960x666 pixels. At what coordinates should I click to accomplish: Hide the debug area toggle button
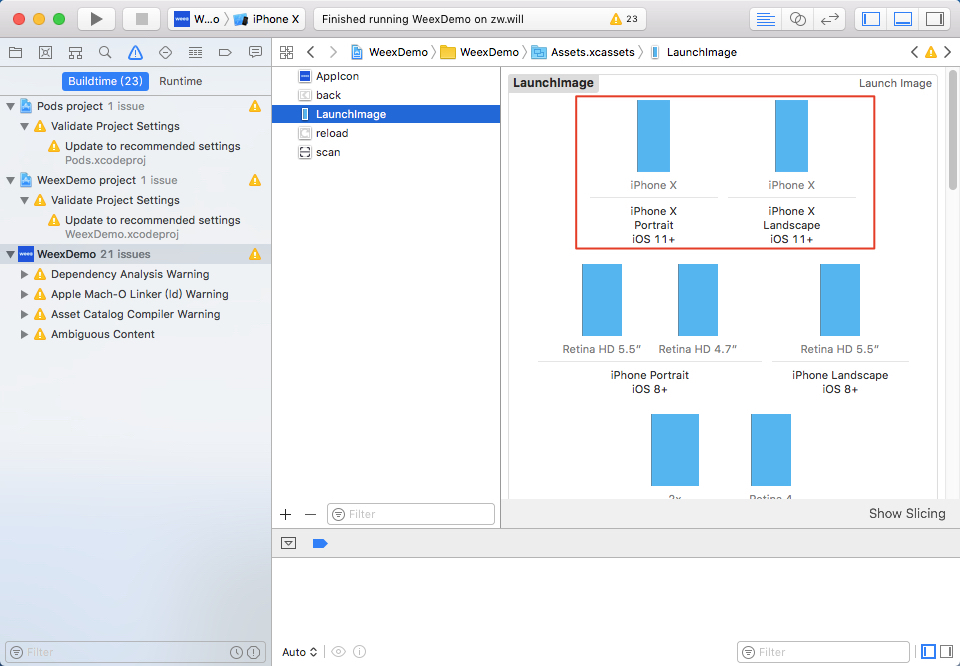[x=288, y=544]
